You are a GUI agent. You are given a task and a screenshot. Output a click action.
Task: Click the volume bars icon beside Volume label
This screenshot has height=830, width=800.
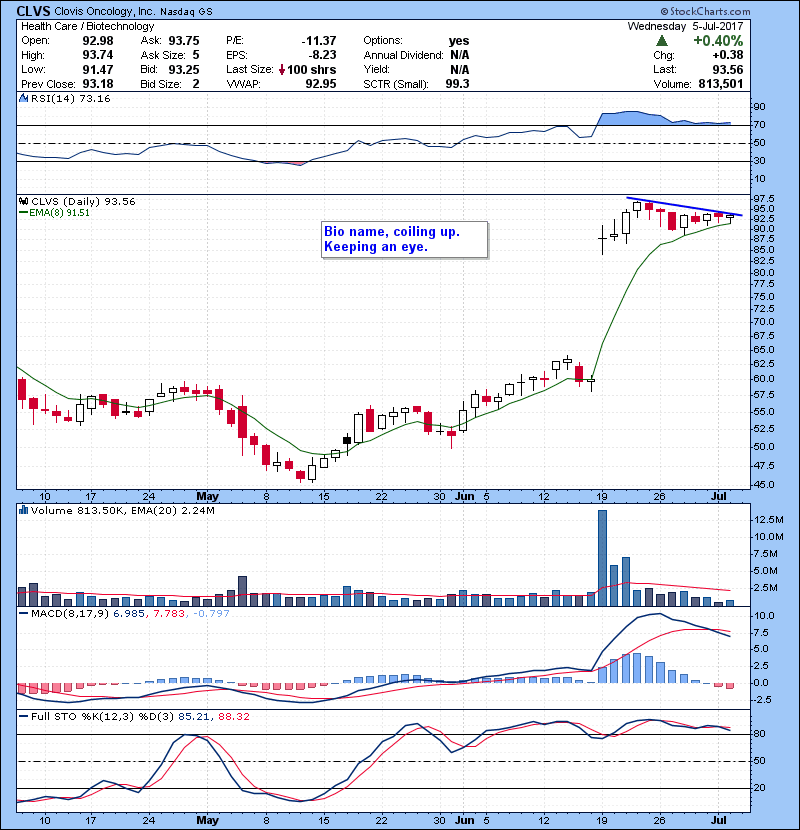coord(23,510)
